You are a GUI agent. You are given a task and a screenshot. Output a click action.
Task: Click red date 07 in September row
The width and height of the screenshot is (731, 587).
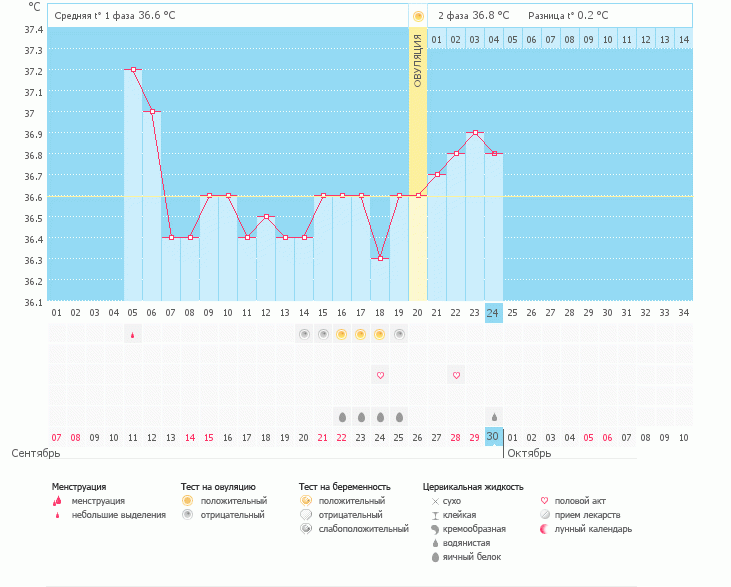56,438
